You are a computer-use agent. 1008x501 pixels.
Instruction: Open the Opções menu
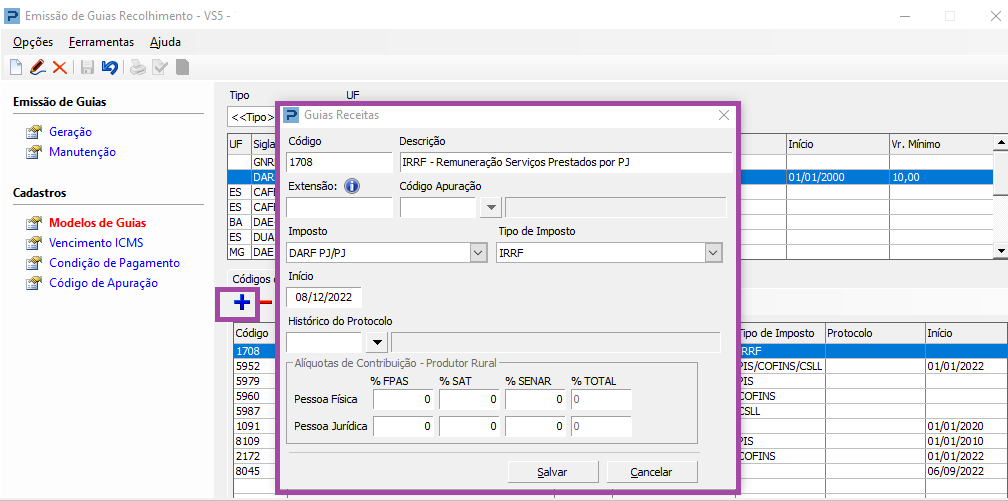33,42
